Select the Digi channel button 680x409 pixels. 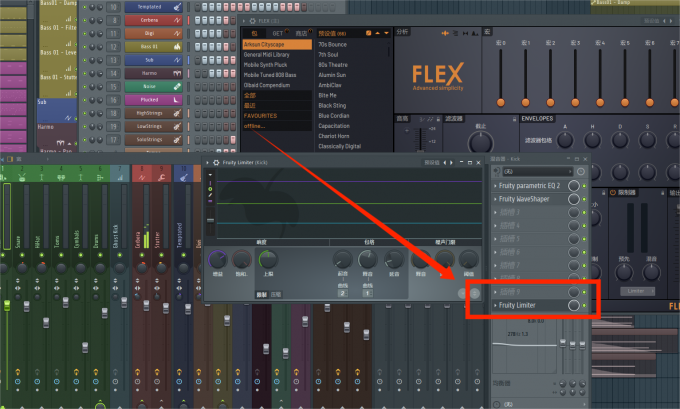154,33
